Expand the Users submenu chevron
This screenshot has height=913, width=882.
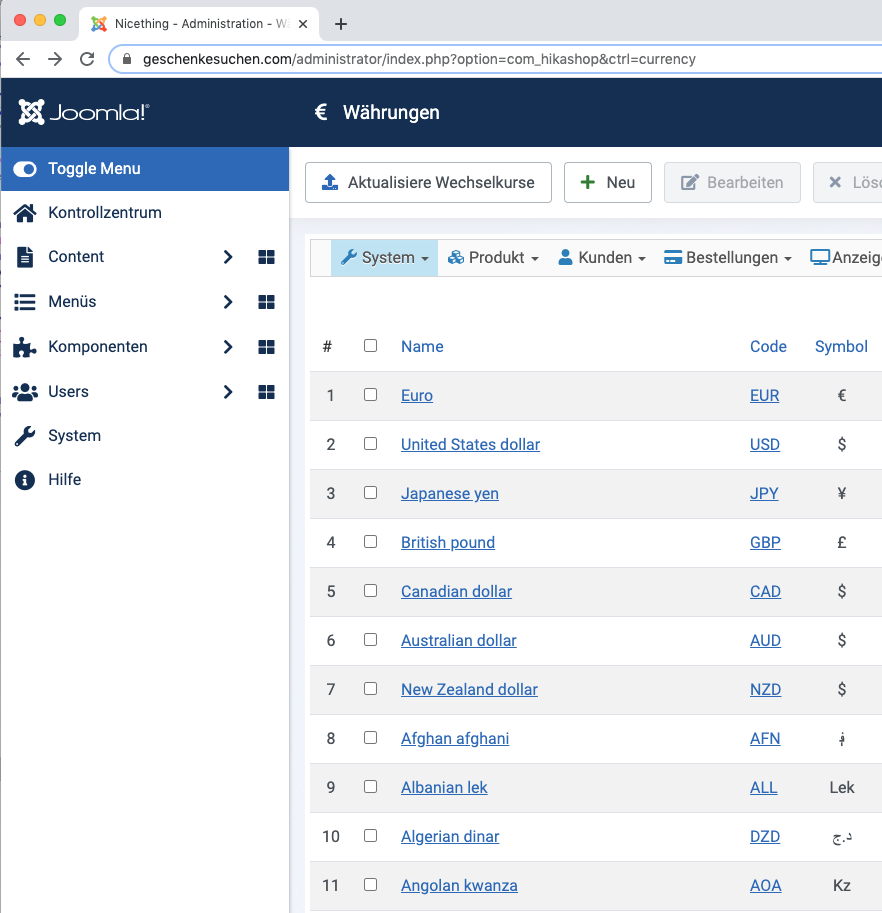click(x=228, y=392)
